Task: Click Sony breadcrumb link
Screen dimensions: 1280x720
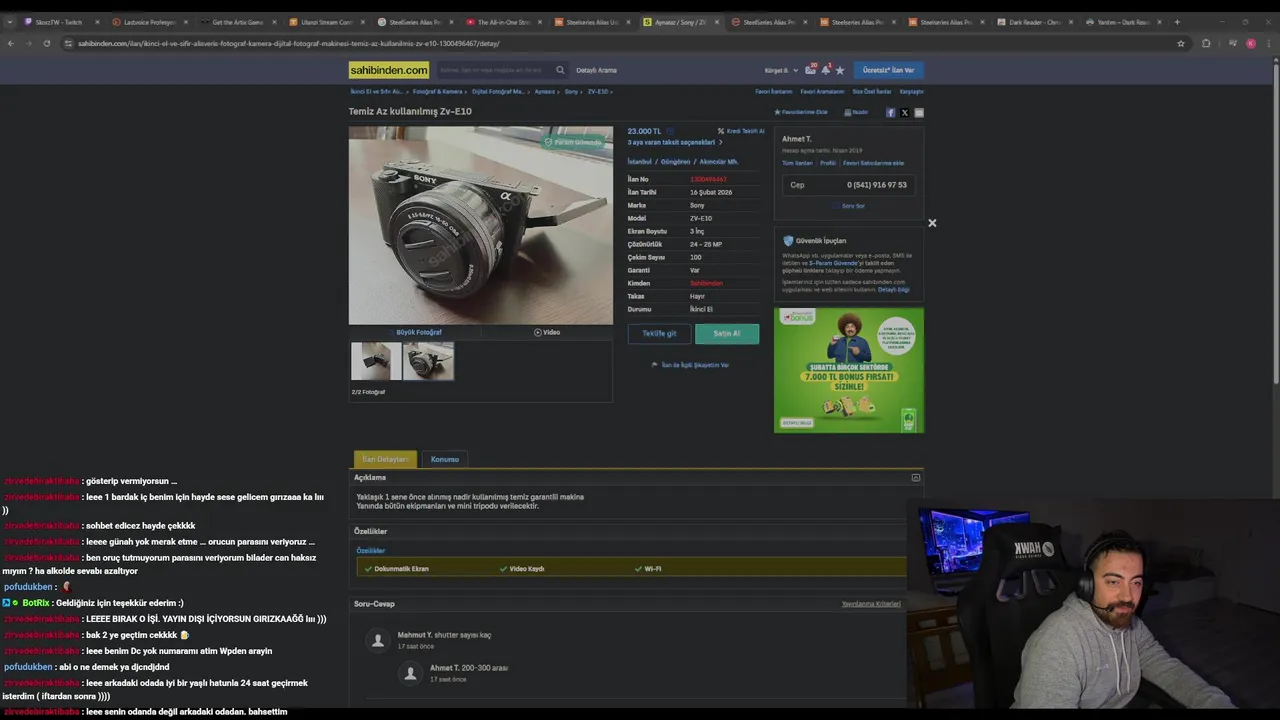Action: tap(571, 91)
